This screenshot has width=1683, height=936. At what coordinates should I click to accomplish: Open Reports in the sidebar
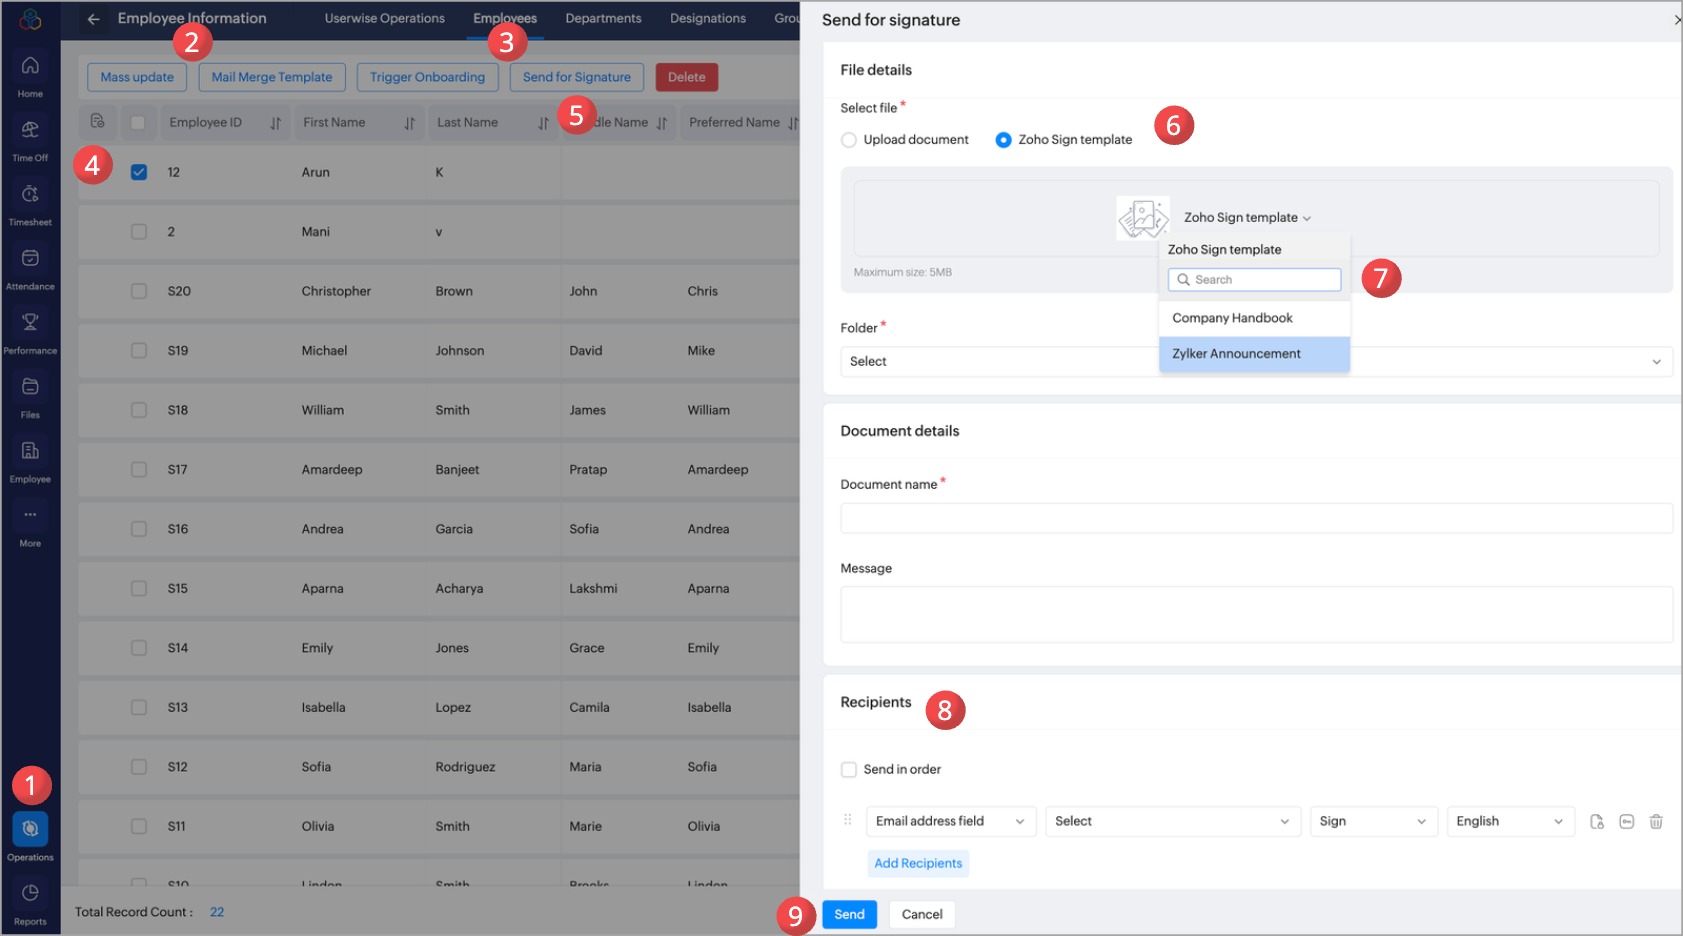(30, 904)
